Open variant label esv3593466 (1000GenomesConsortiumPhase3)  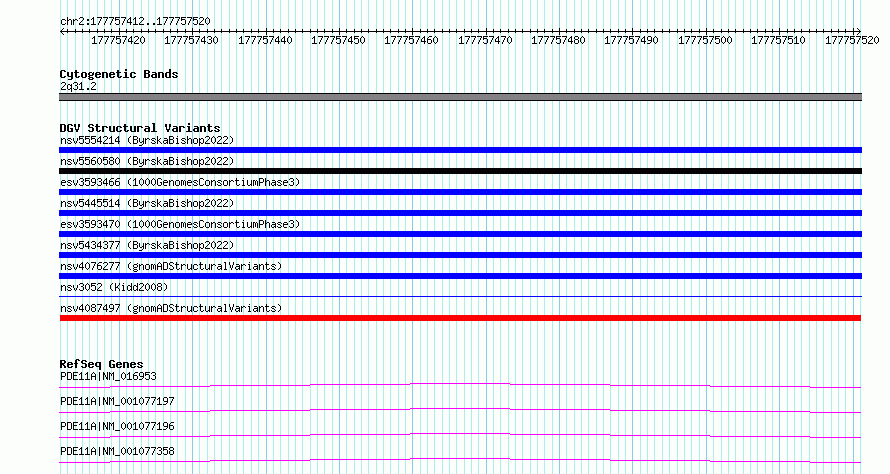click(180, 182)
